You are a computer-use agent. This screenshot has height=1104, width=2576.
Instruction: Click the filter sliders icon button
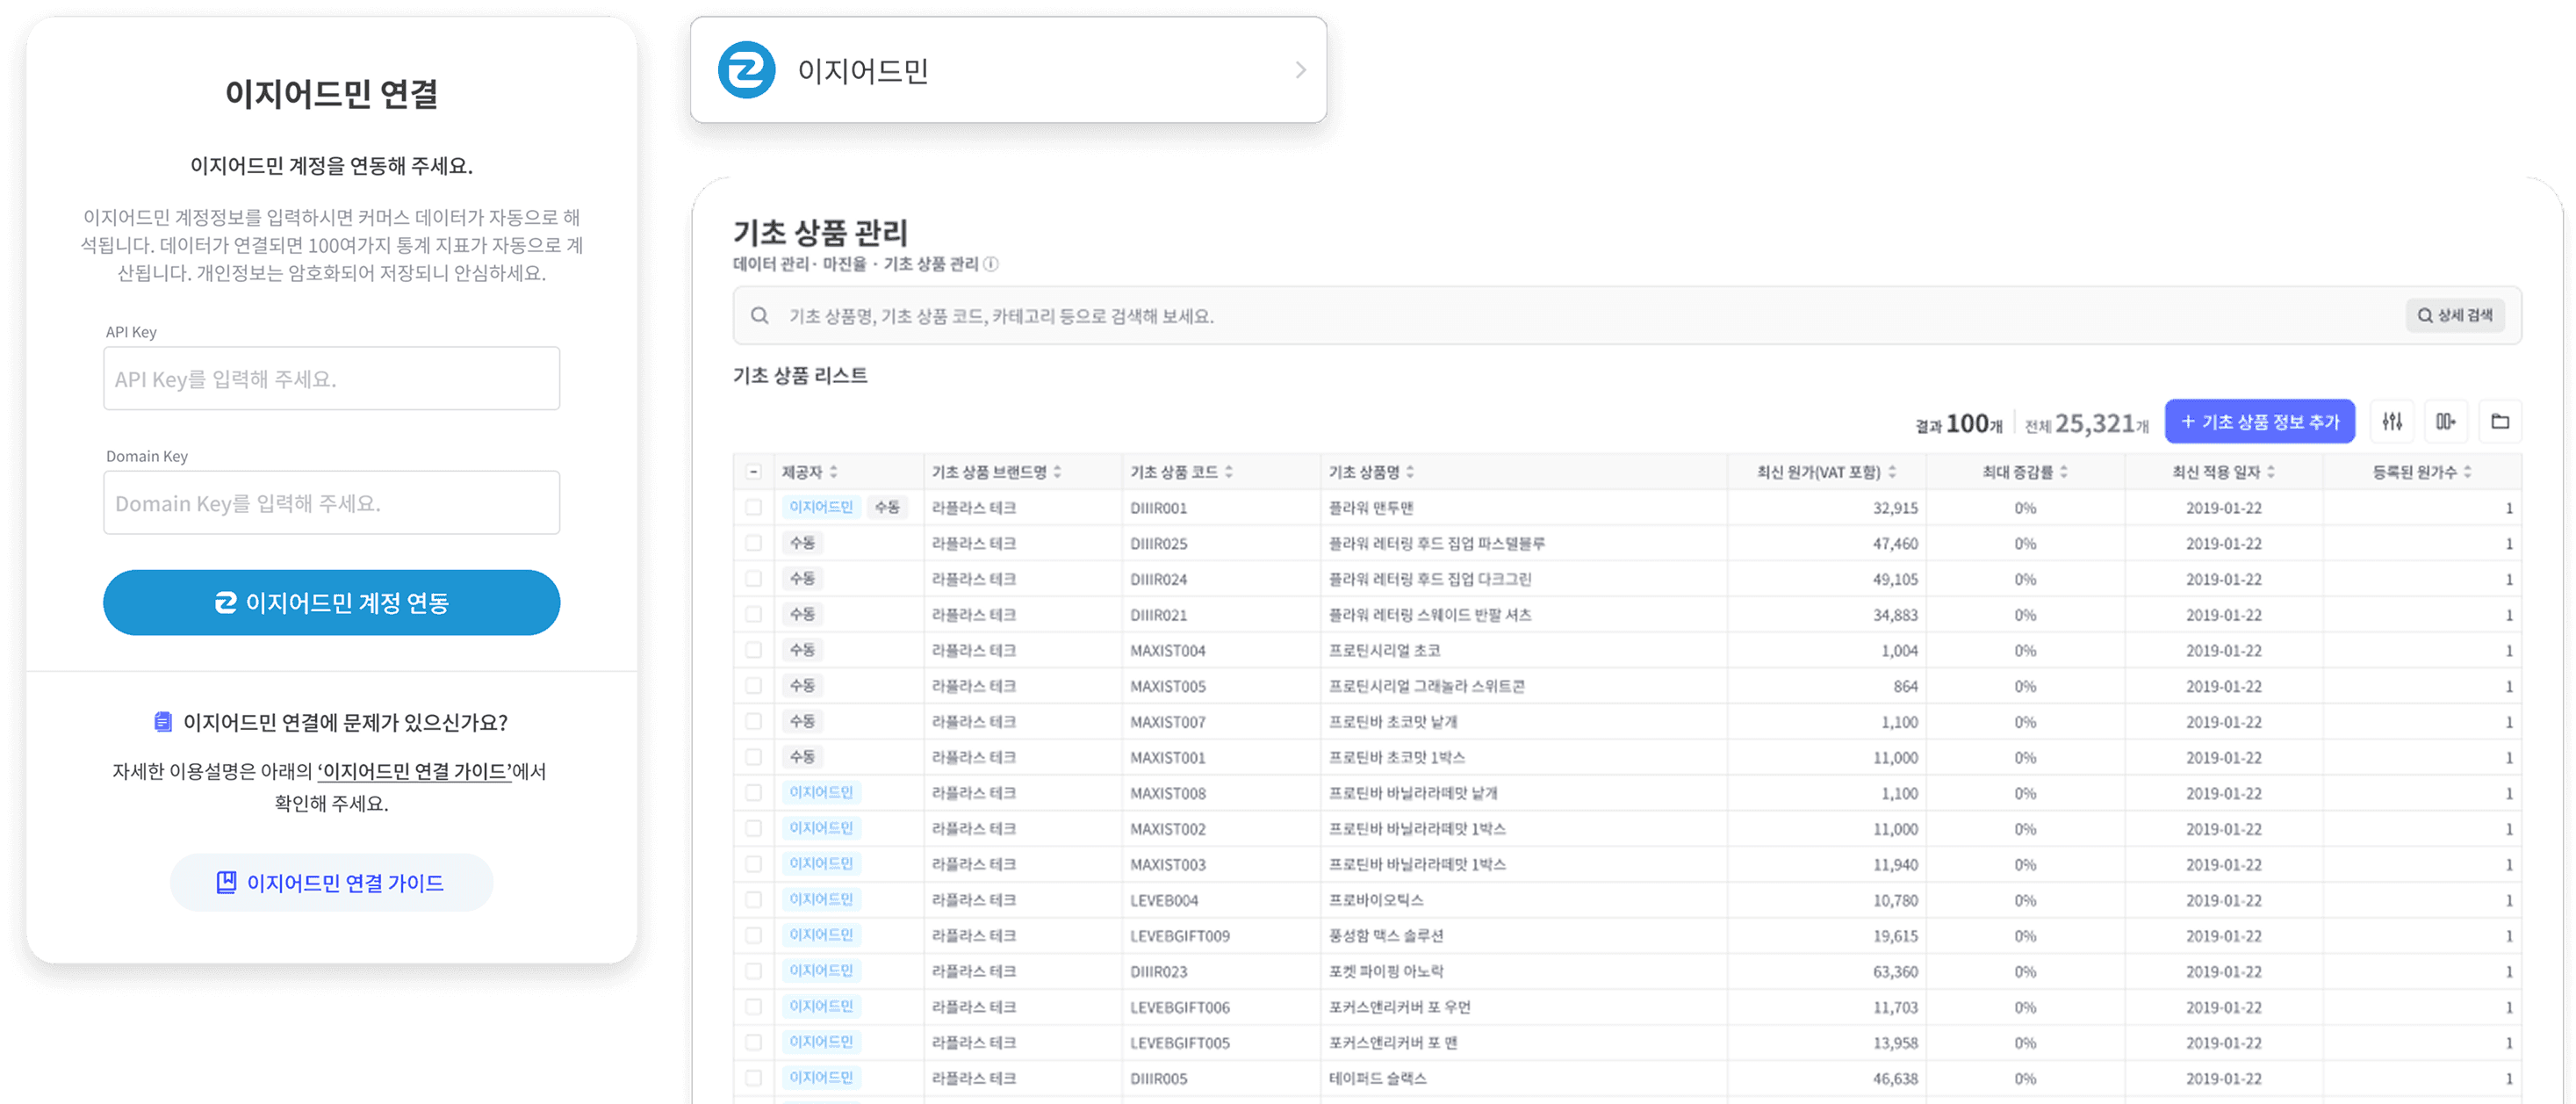click(2392, 421)
